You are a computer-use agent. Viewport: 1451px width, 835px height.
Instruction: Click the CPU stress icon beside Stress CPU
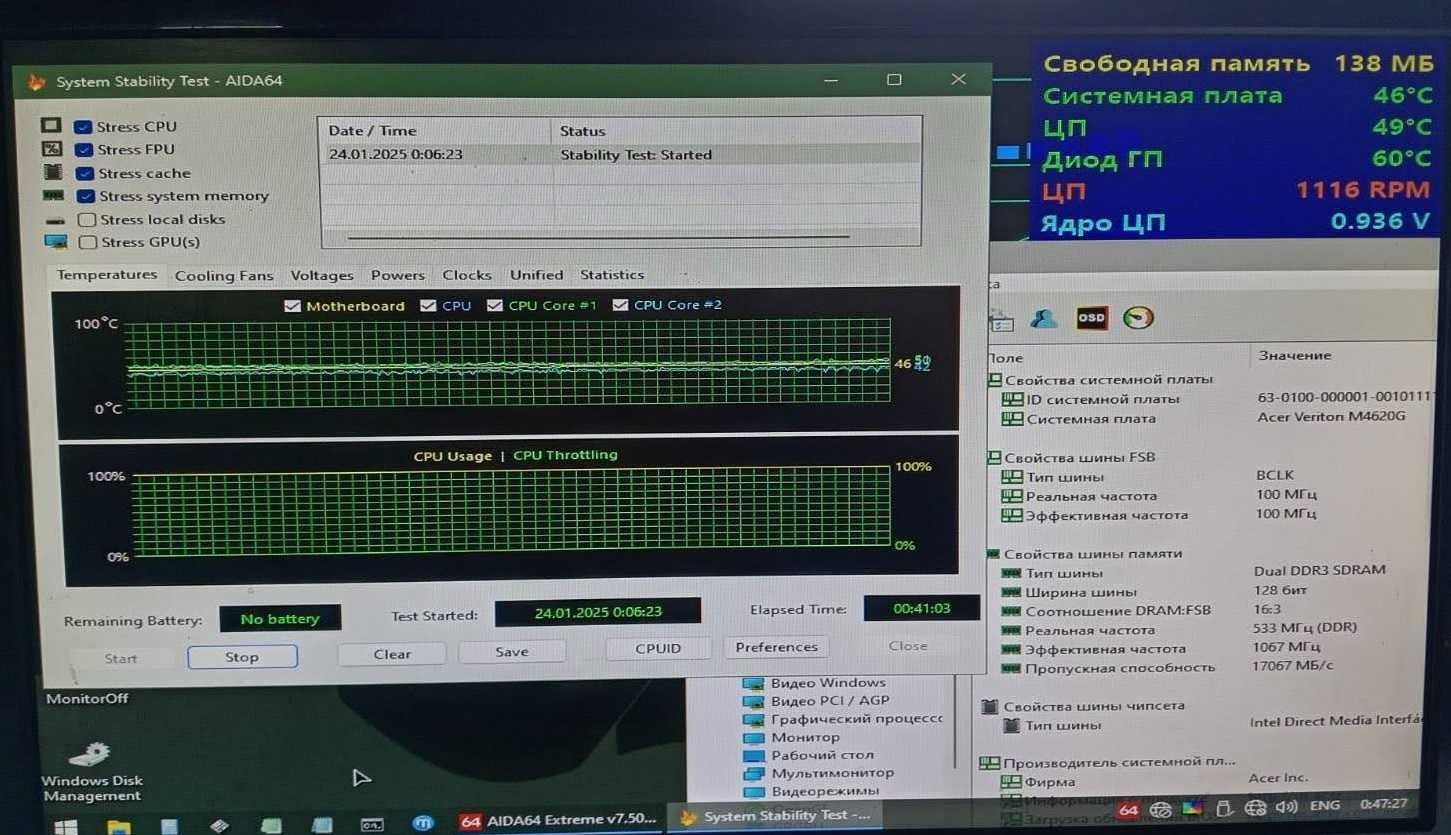tap(51, 126)
